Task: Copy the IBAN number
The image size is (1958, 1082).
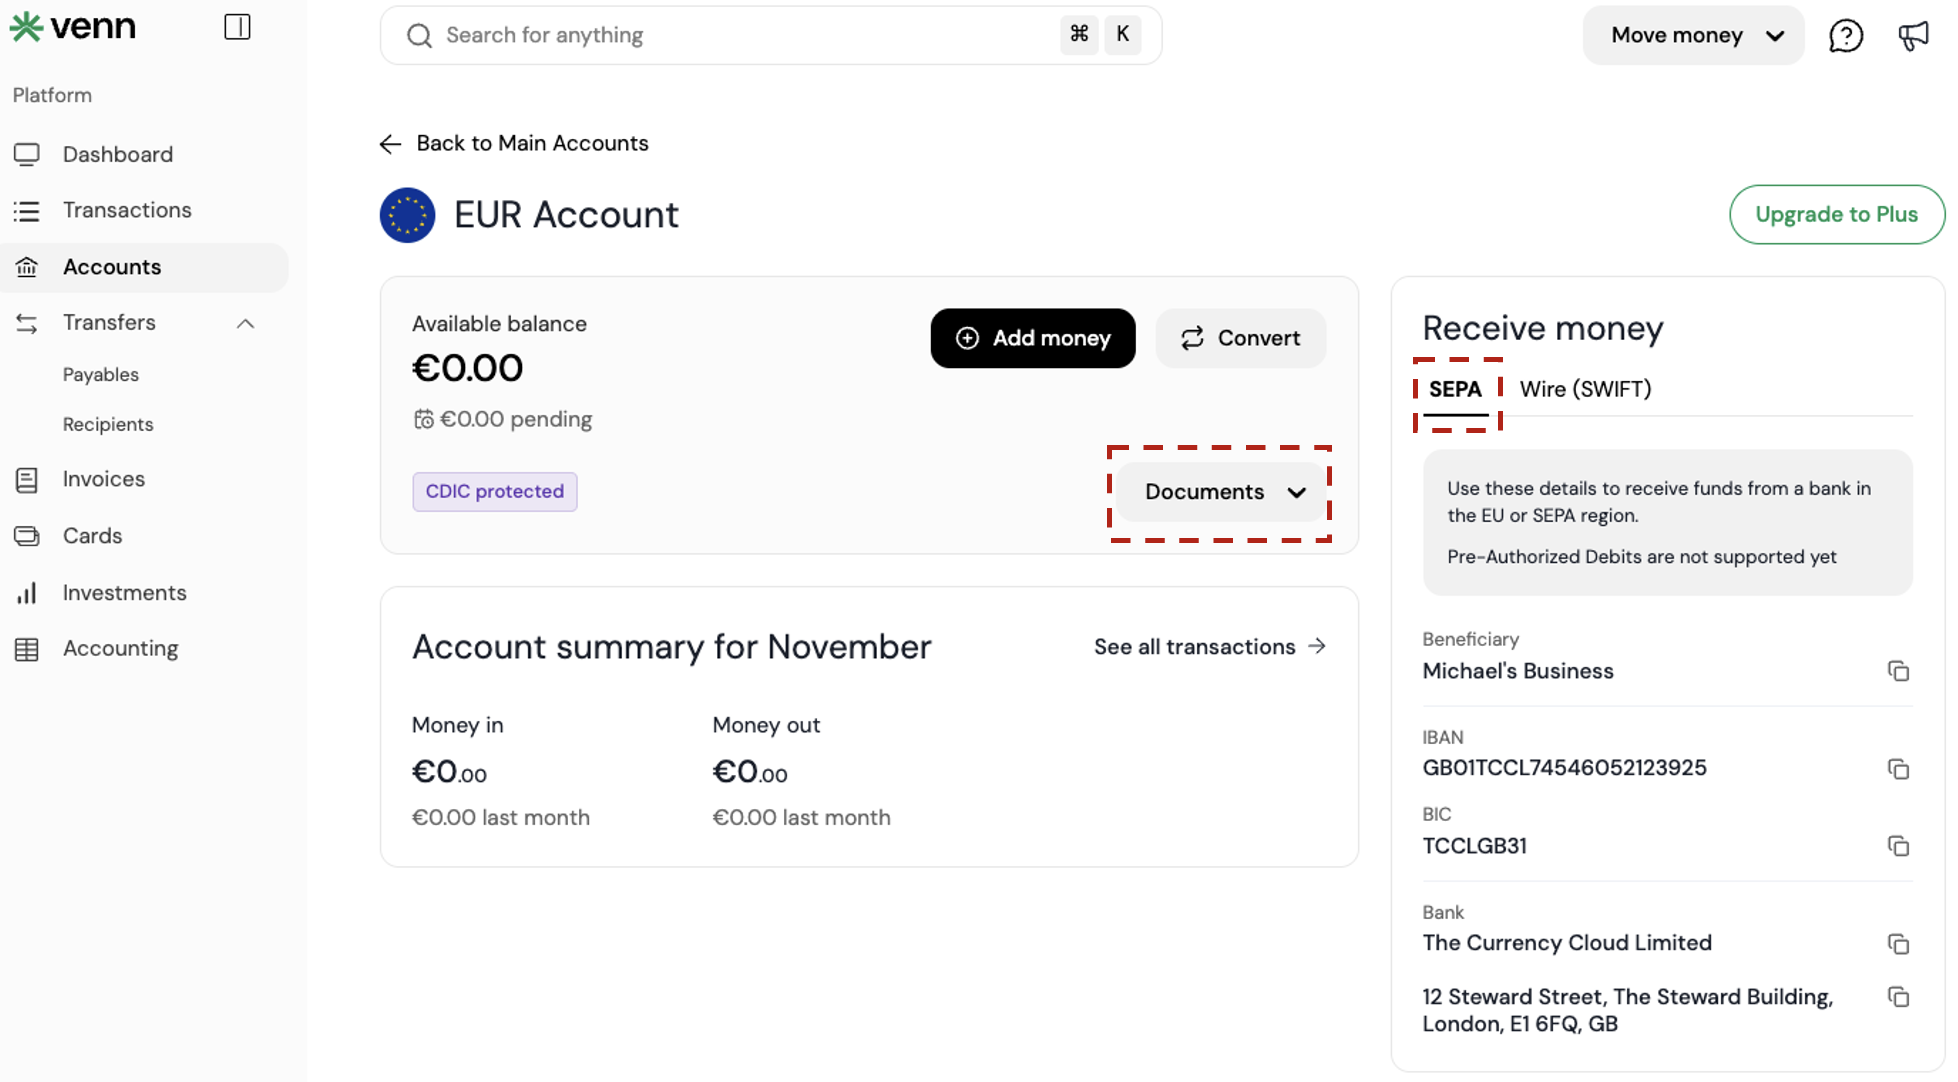Action: click(x=1898, y=769)
